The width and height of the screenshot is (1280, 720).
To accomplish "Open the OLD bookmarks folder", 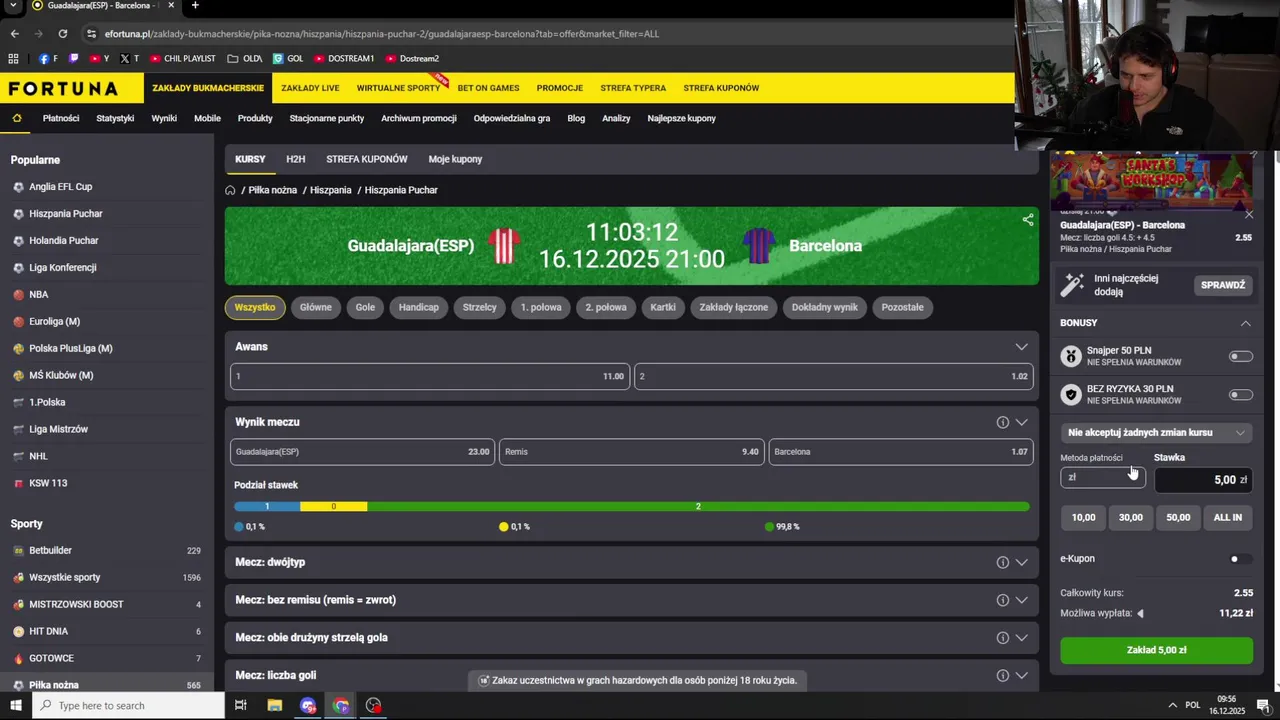I will click(245, 58).
